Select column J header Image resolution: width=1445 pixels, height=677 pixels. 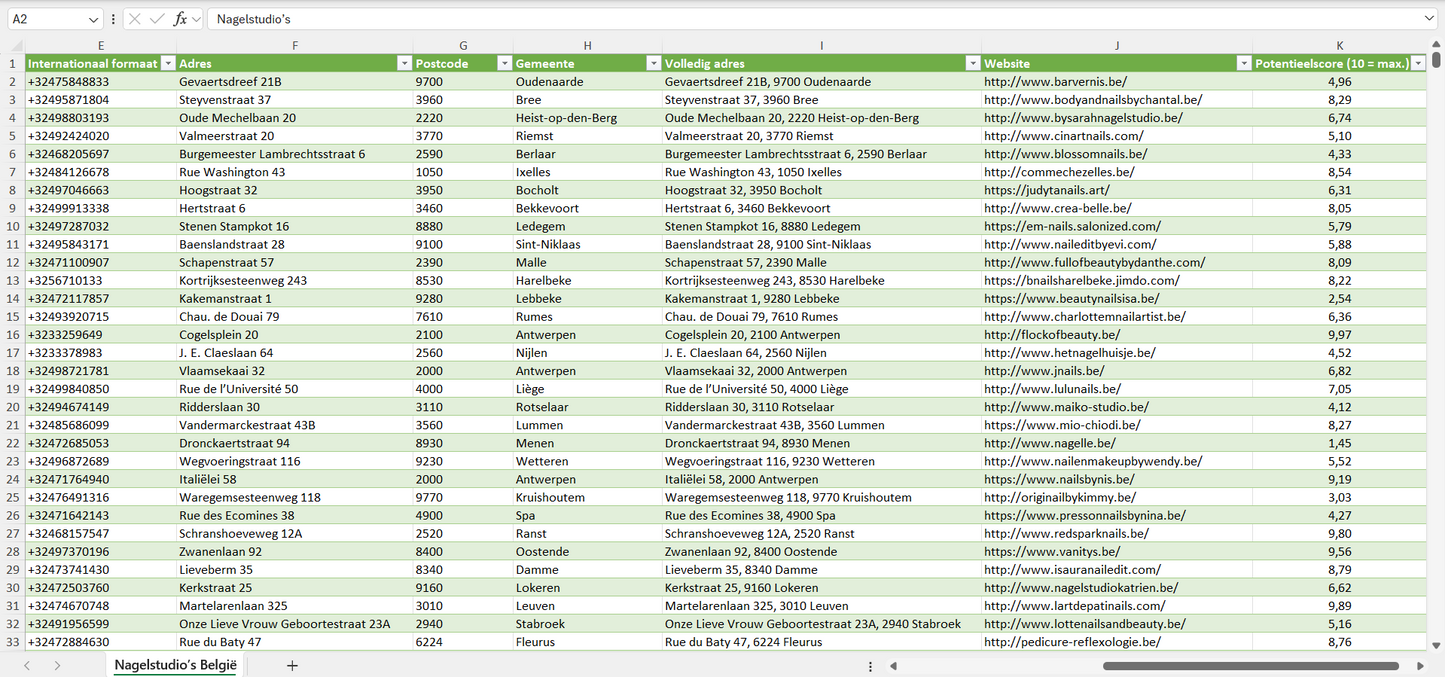(x=1116, y=45)
